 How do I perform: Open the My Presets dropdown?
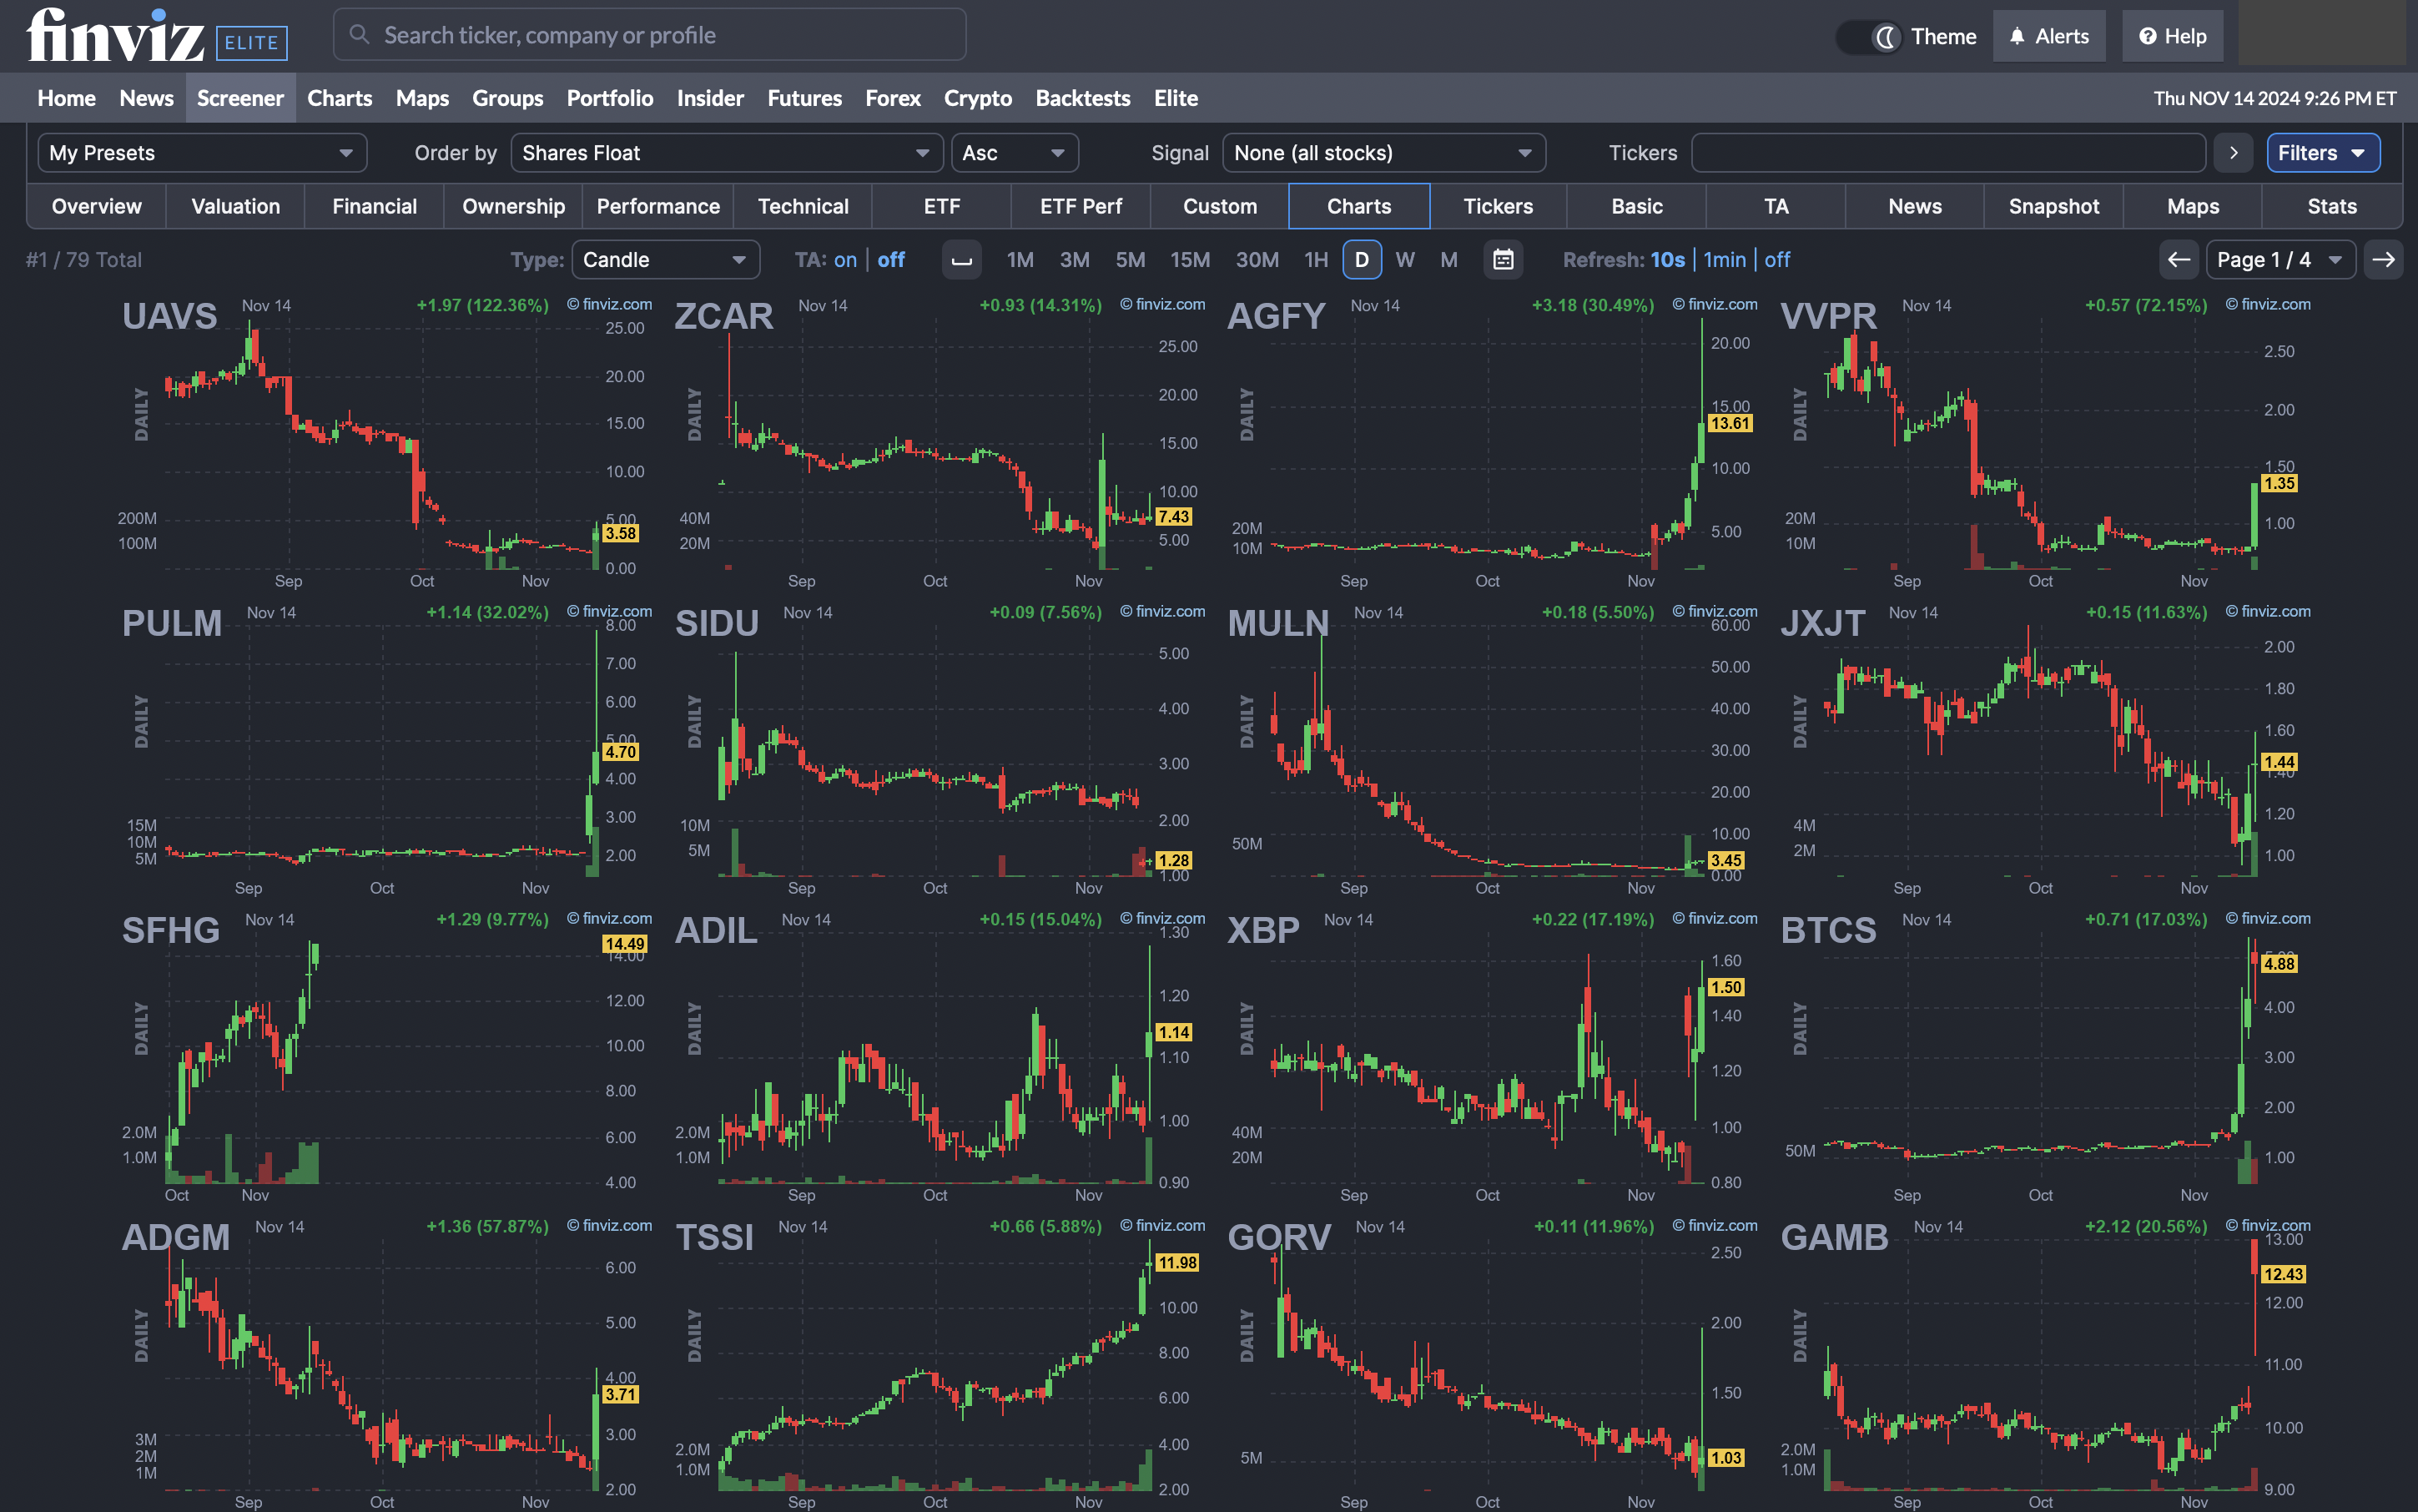pyautogui.click(x=202, y=152)
